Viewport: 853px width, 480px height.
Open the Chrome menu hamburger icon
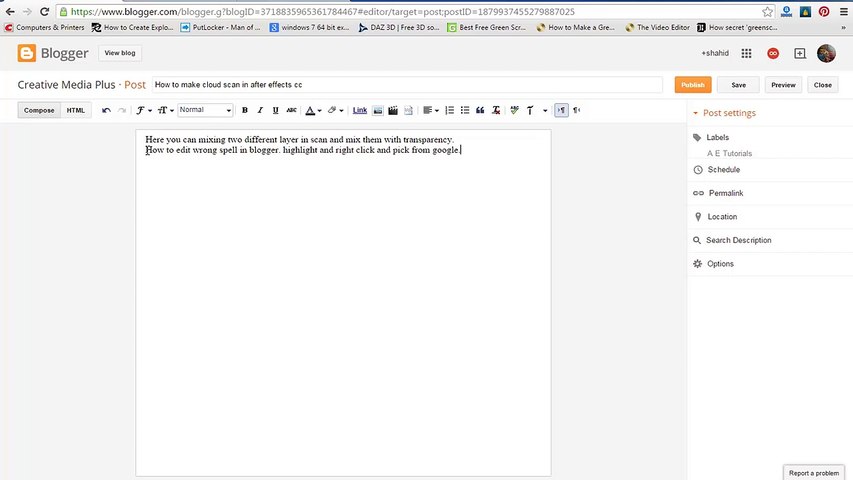click(x=843, y=11)
